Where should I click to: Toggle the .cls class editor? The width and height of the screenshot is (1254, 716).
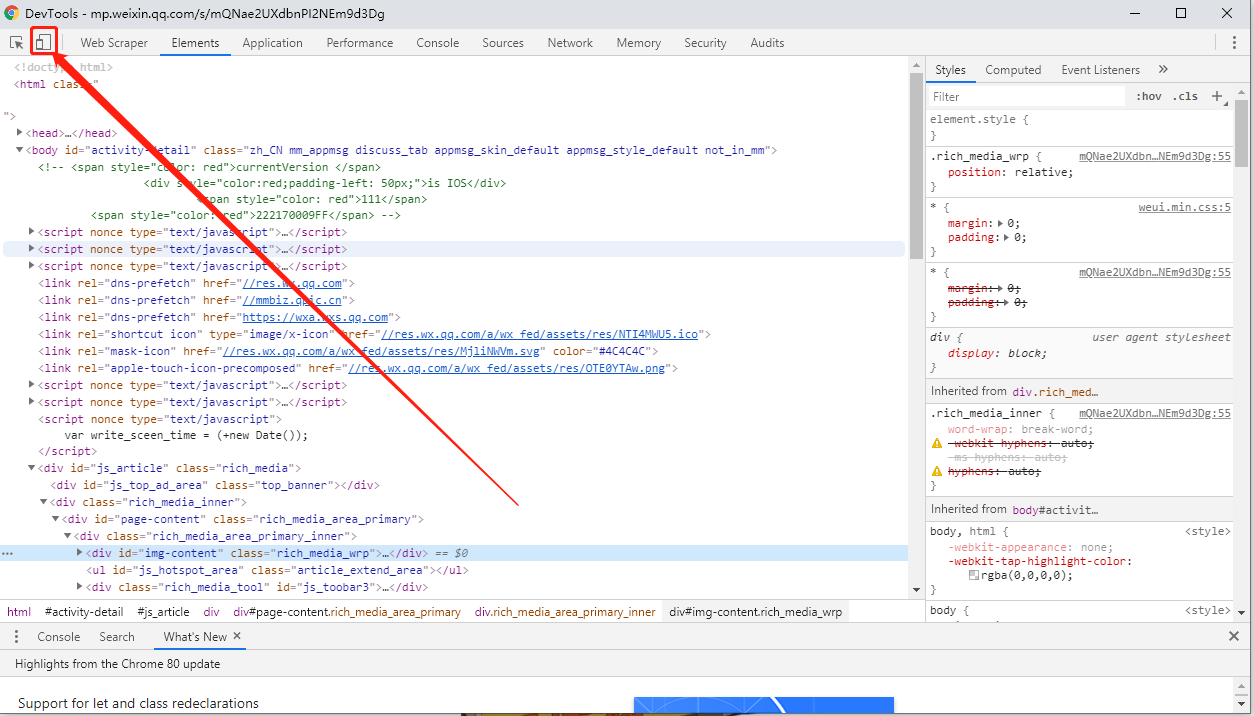[1187, 97]
